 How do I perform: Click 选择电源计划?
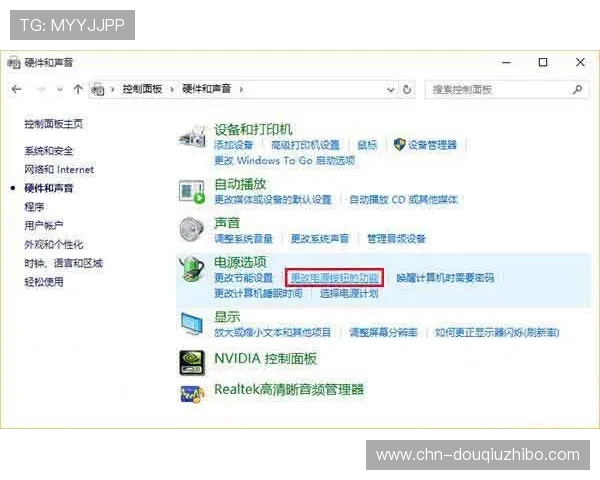(349, 293)
